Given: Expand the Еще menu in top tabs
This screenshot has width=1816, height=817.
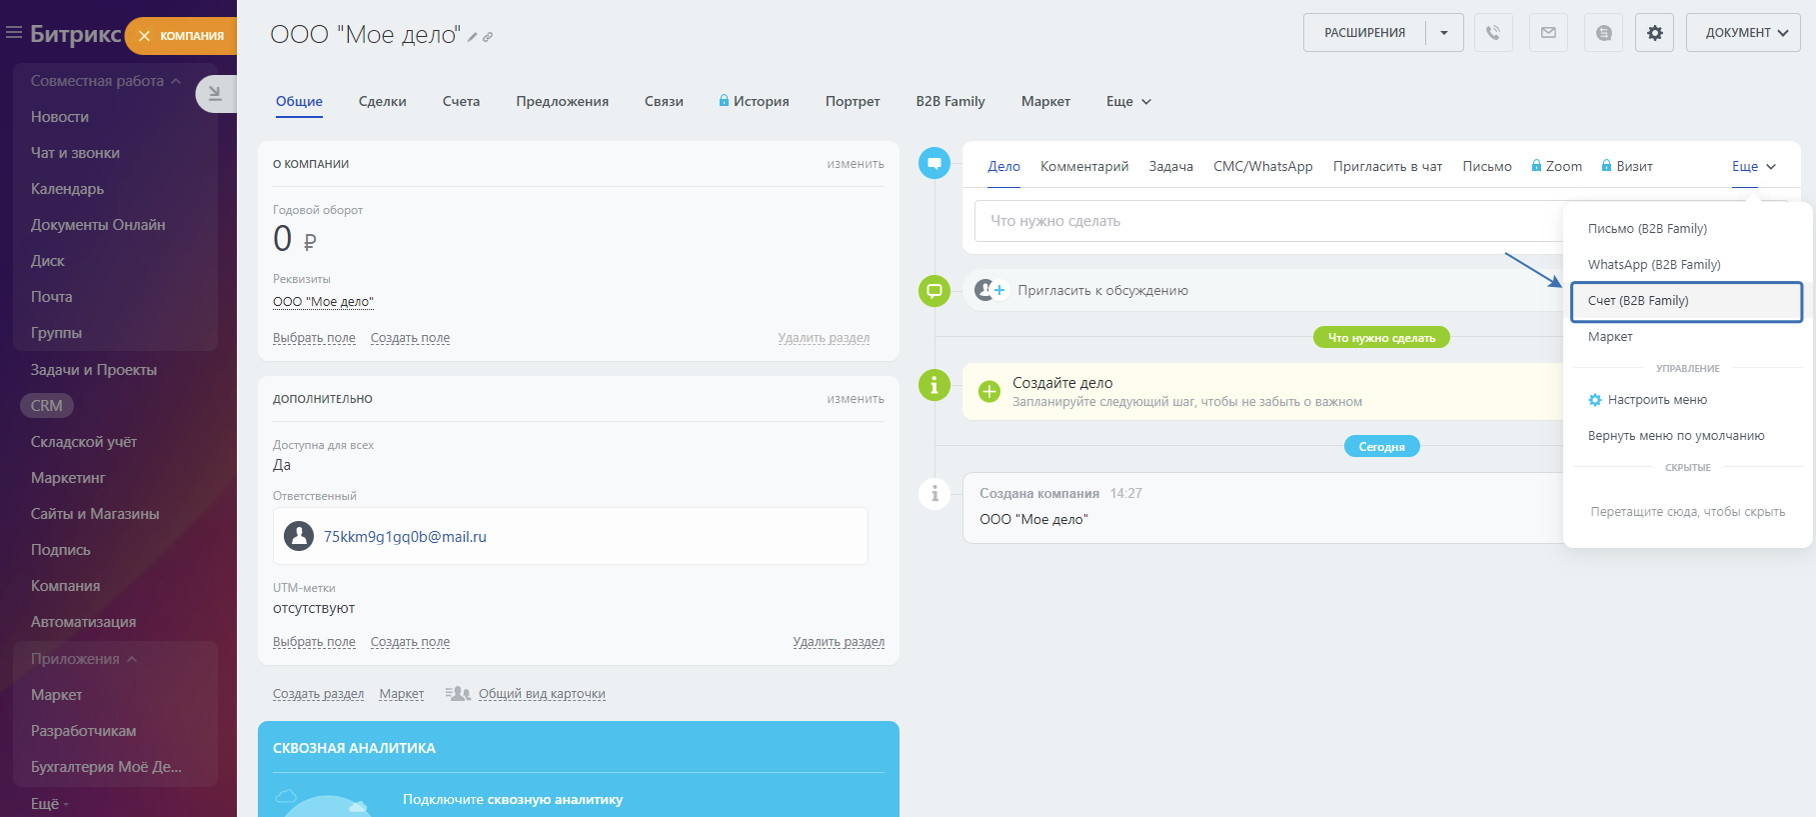Looking at the screenshot, I should coord(1128,101).
